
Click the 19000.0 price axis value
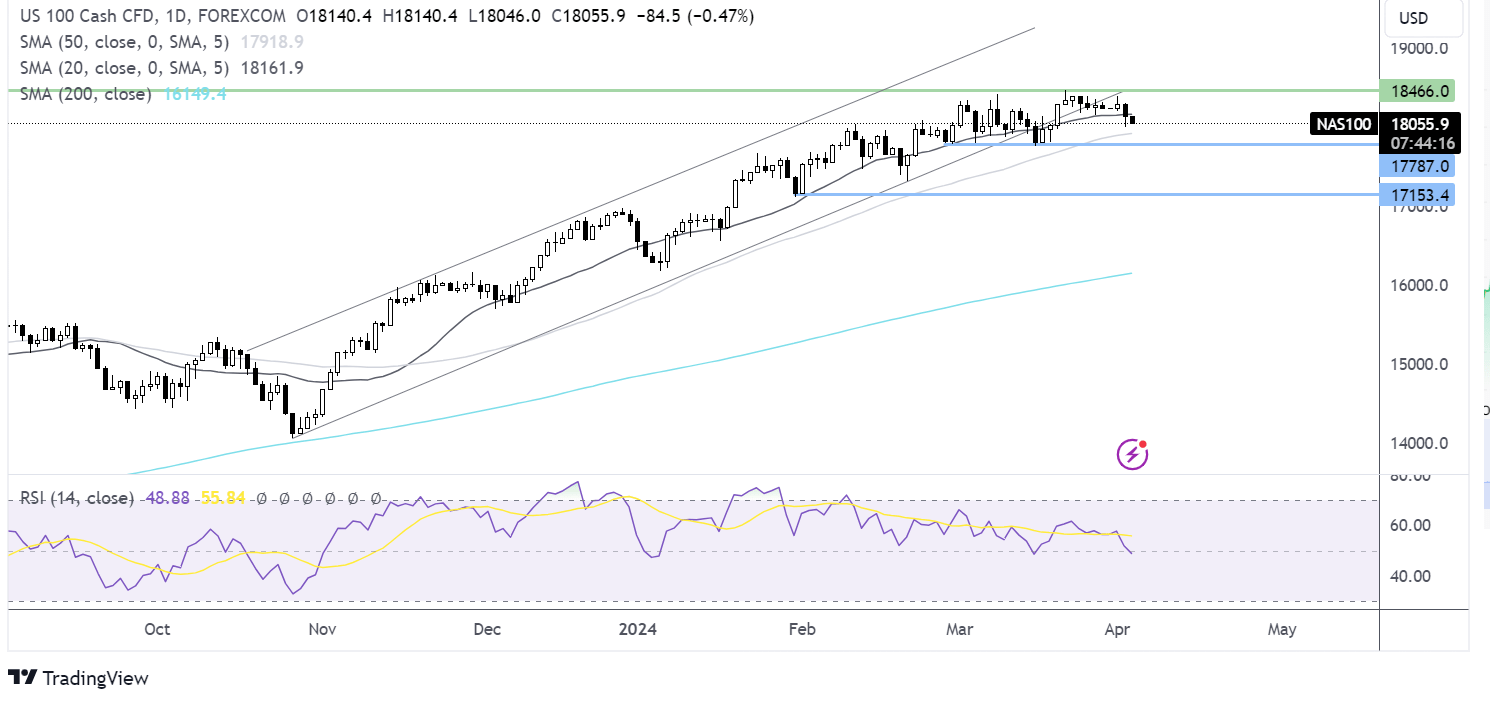coord(1419,48)
